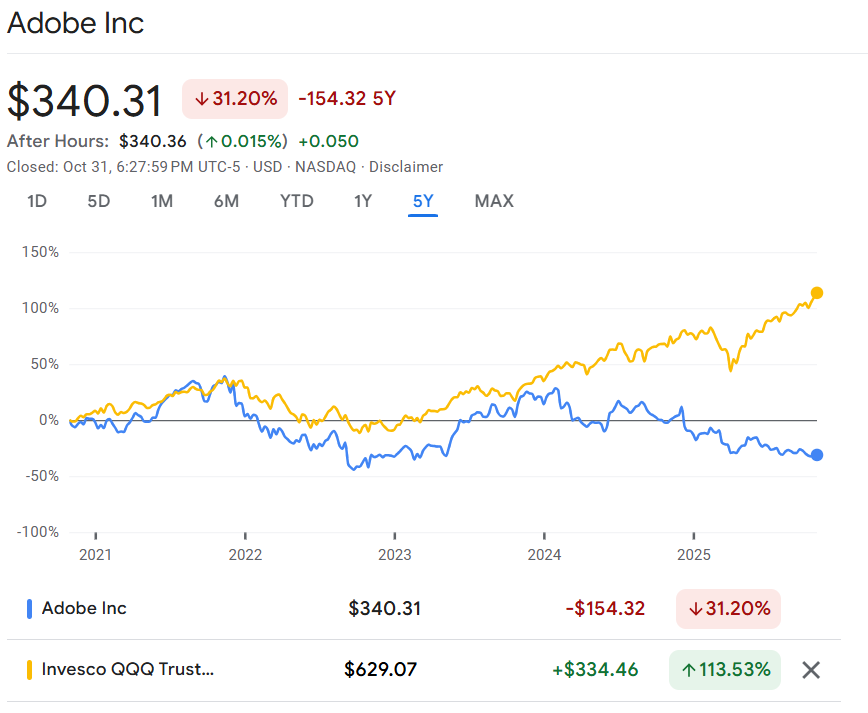The width and height of the screenshot is (868, 713).
Task: Select the Adobe Inc comparison row name
Action: (x=84, y=608)
